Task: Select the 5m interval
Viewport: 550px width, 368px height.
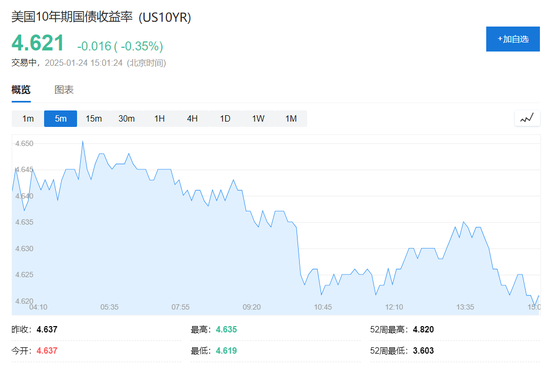Action: point(60,119)
